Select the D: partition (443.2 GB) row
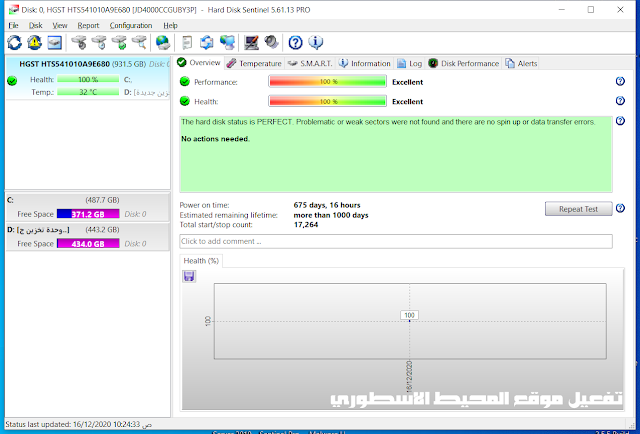640x434 pixels. (x=87, y=236)
